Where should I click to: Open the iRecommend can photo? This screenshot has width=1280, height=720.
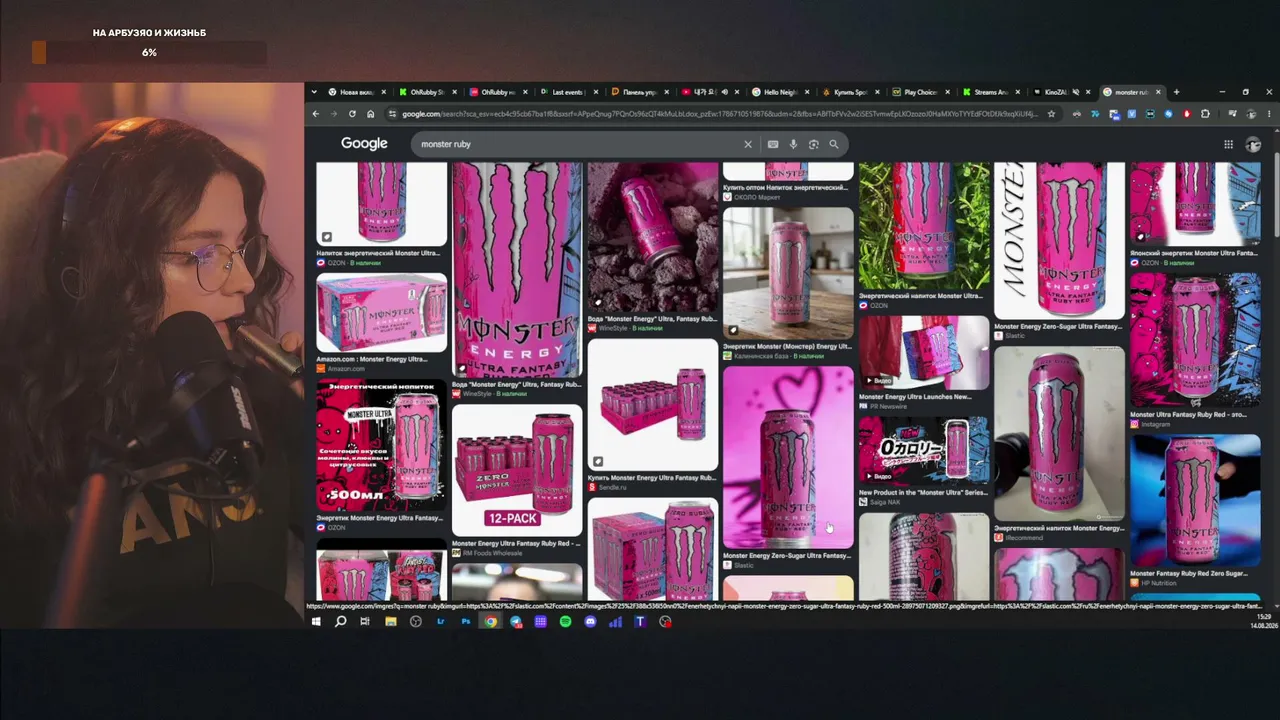(1059, 434)
